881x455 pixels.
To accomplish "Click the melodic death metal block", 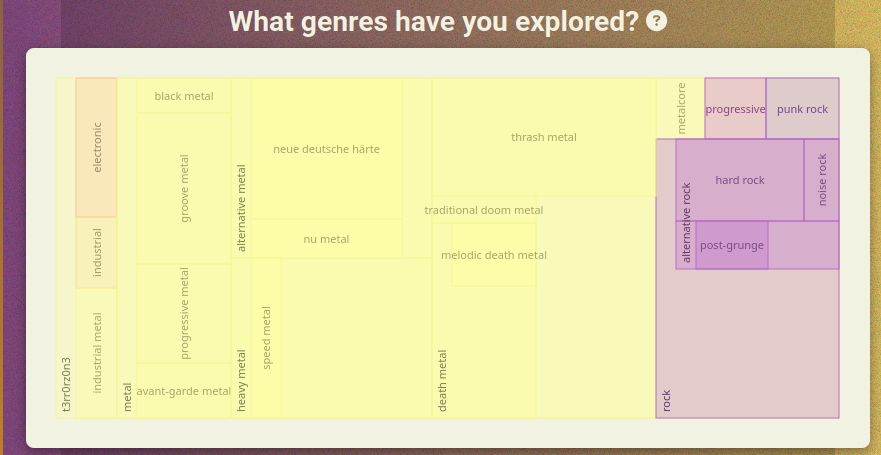I will [x=494, y=255].
